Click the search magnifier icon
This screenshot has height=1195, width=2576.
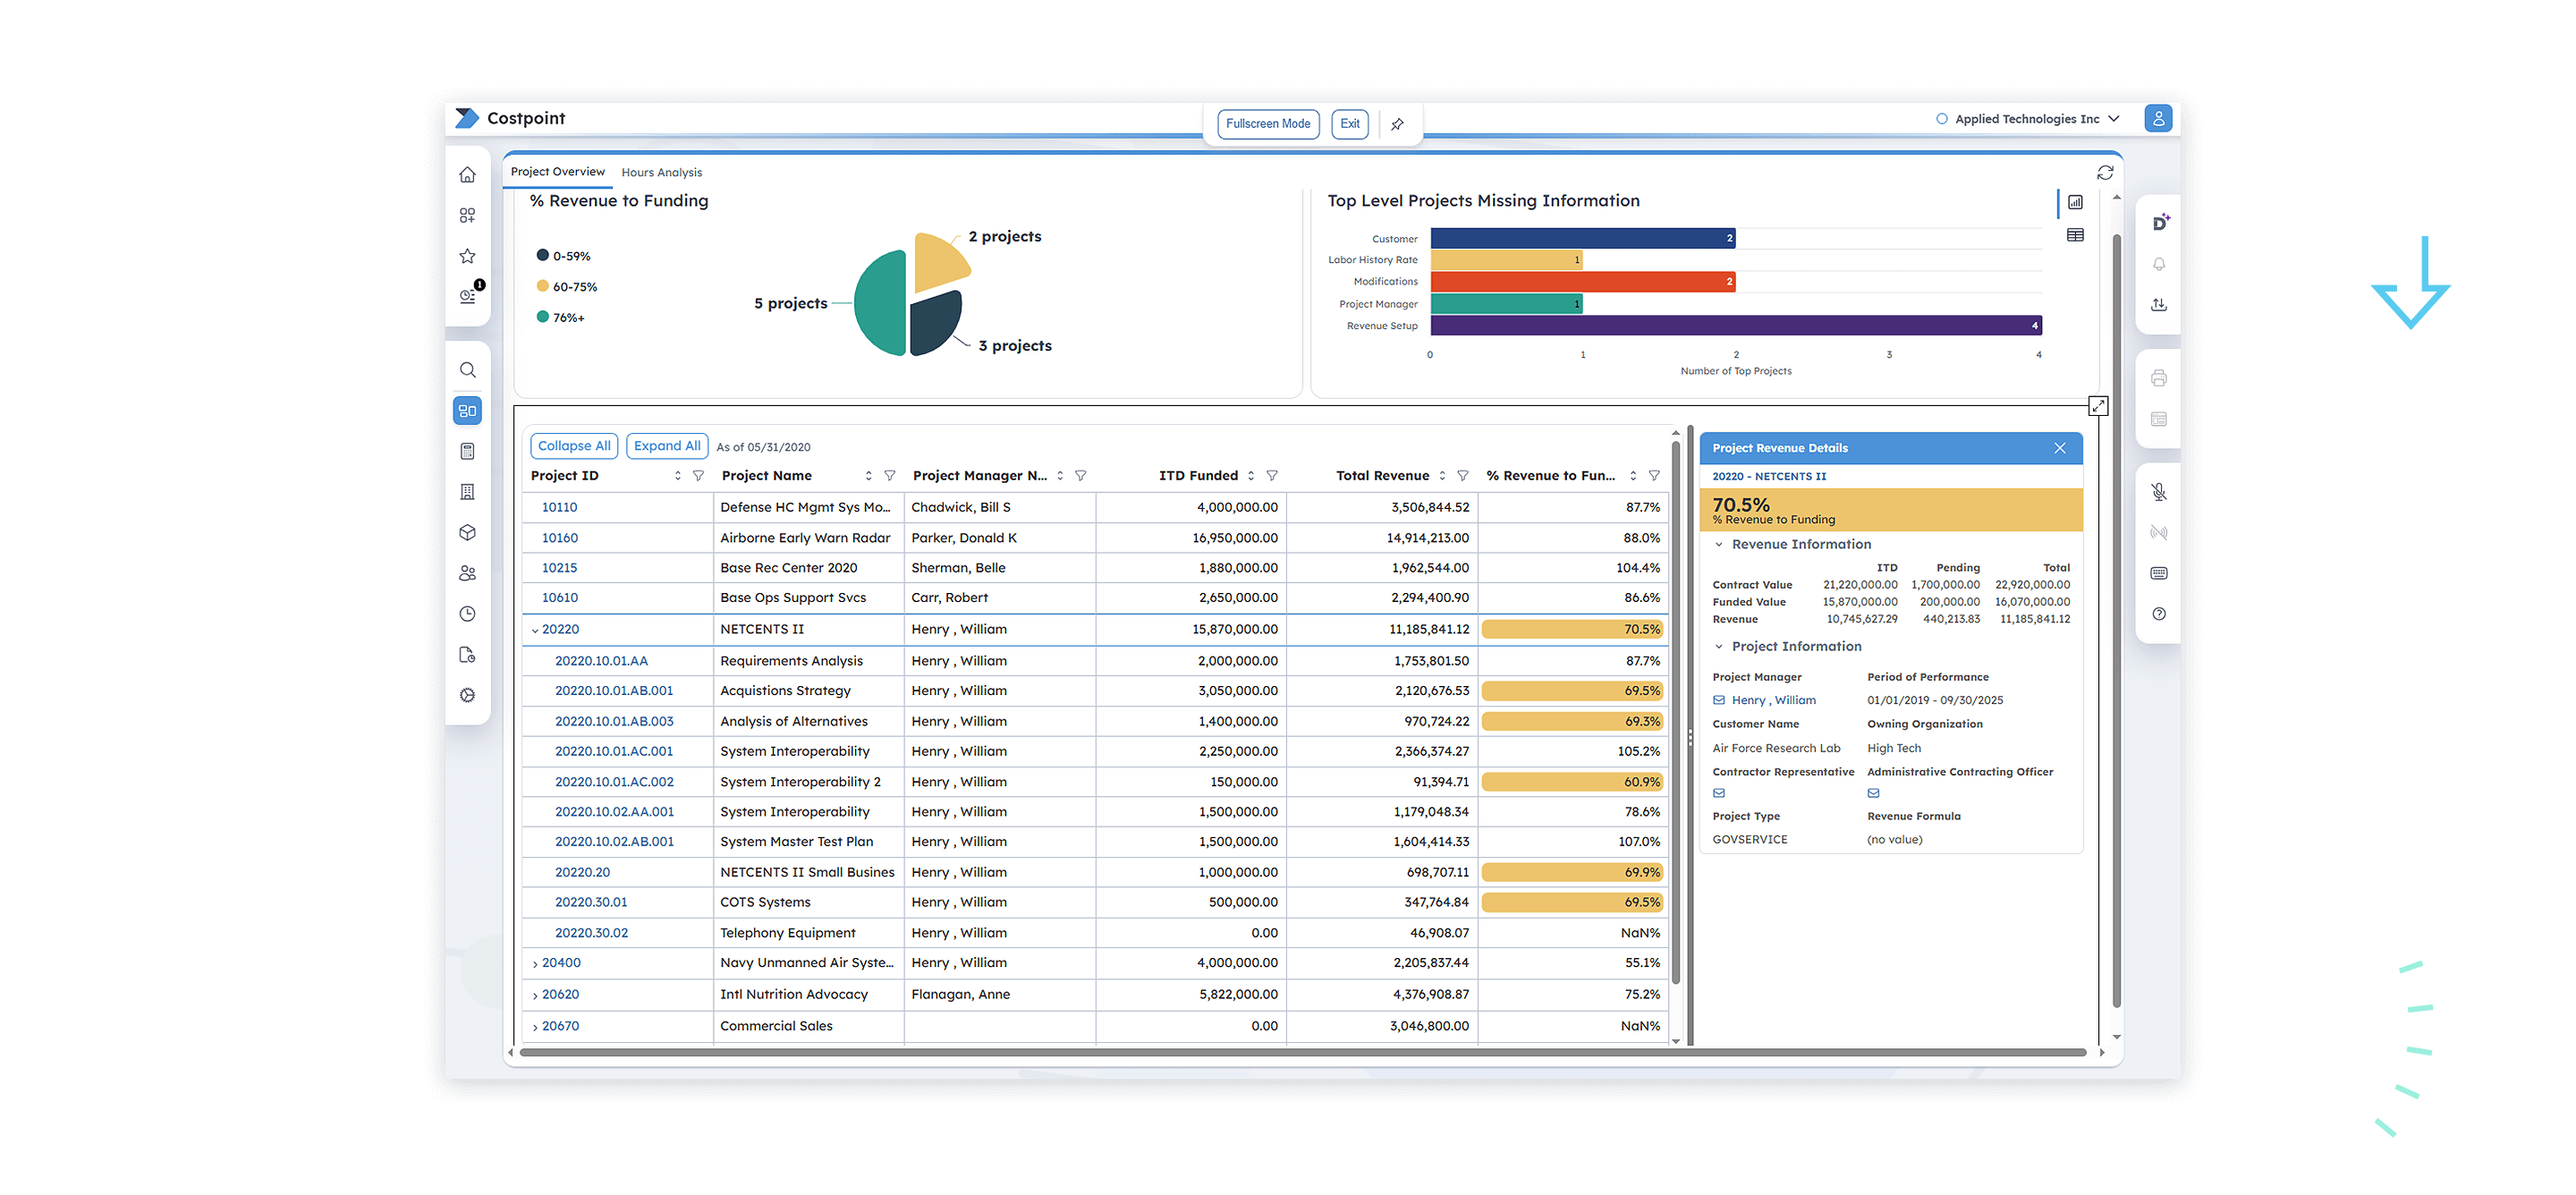tap(467, 370)
